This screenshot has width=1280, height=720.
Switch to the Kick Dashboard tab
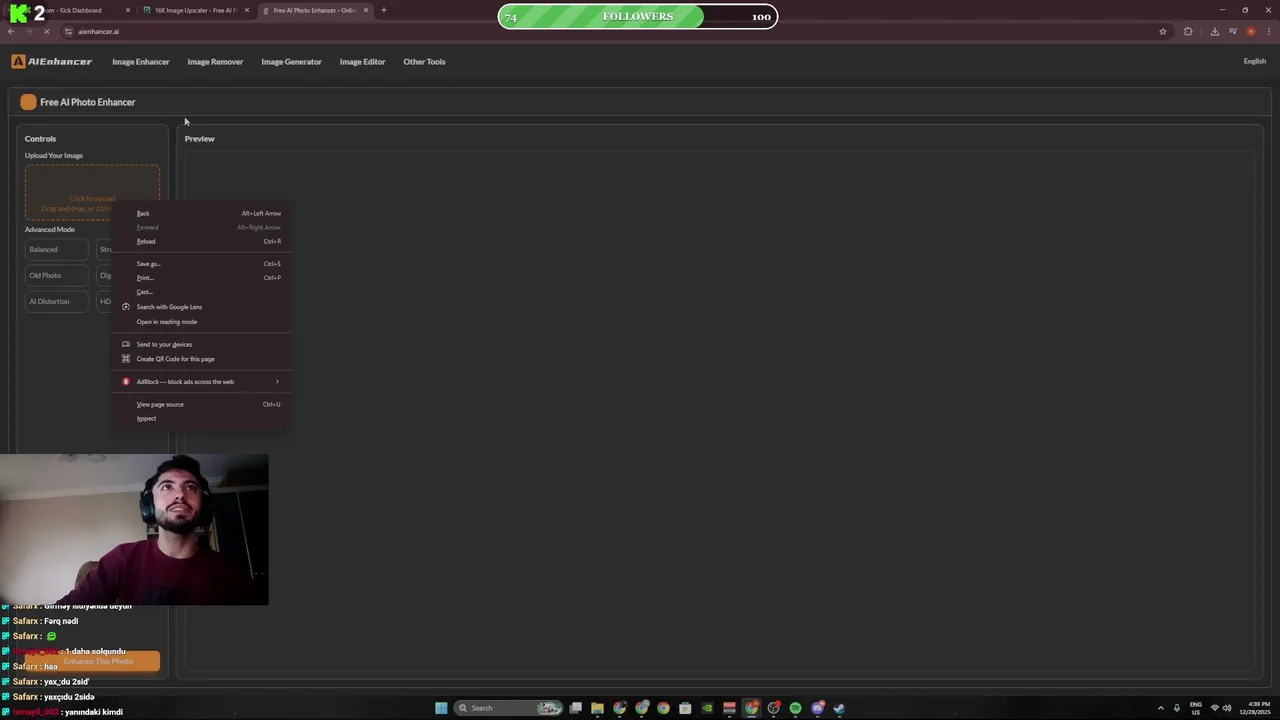[x=75, y=10]
